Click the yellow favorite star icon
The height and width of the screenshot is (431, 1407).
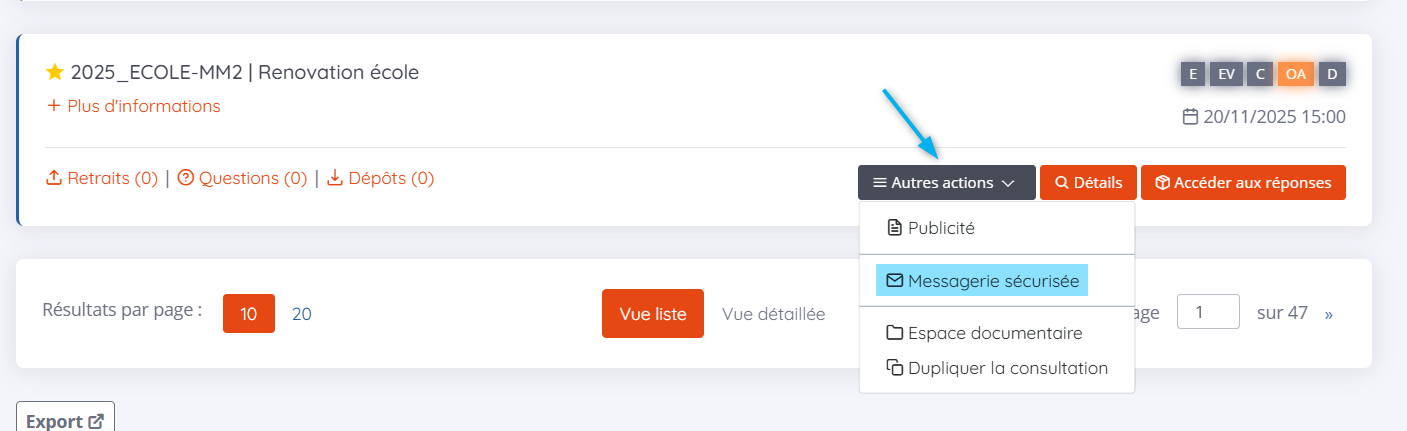pos(55,72)
